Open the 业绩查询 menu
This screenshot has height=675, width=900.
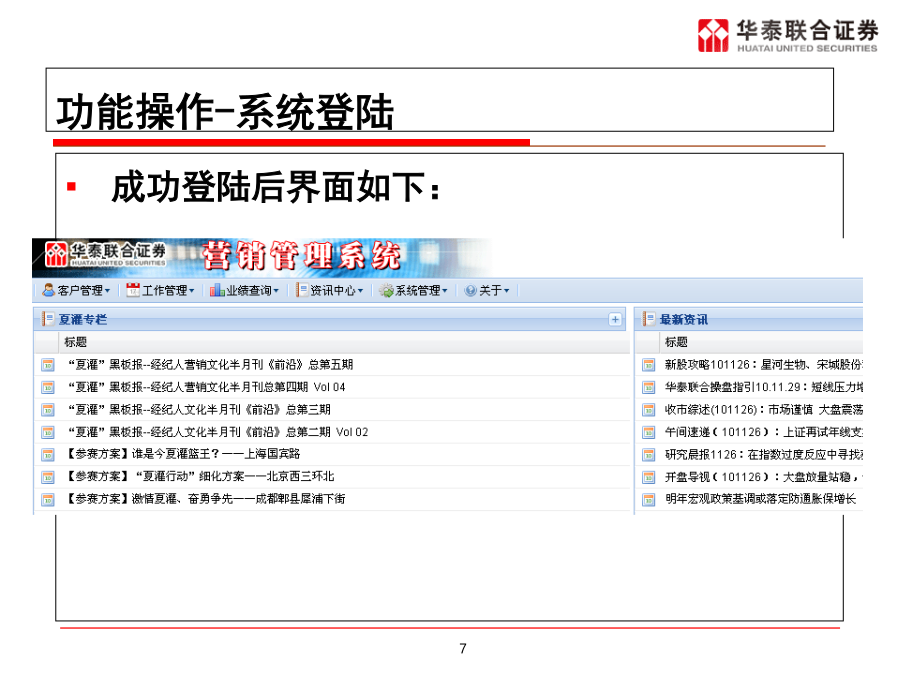click(245, 291)
